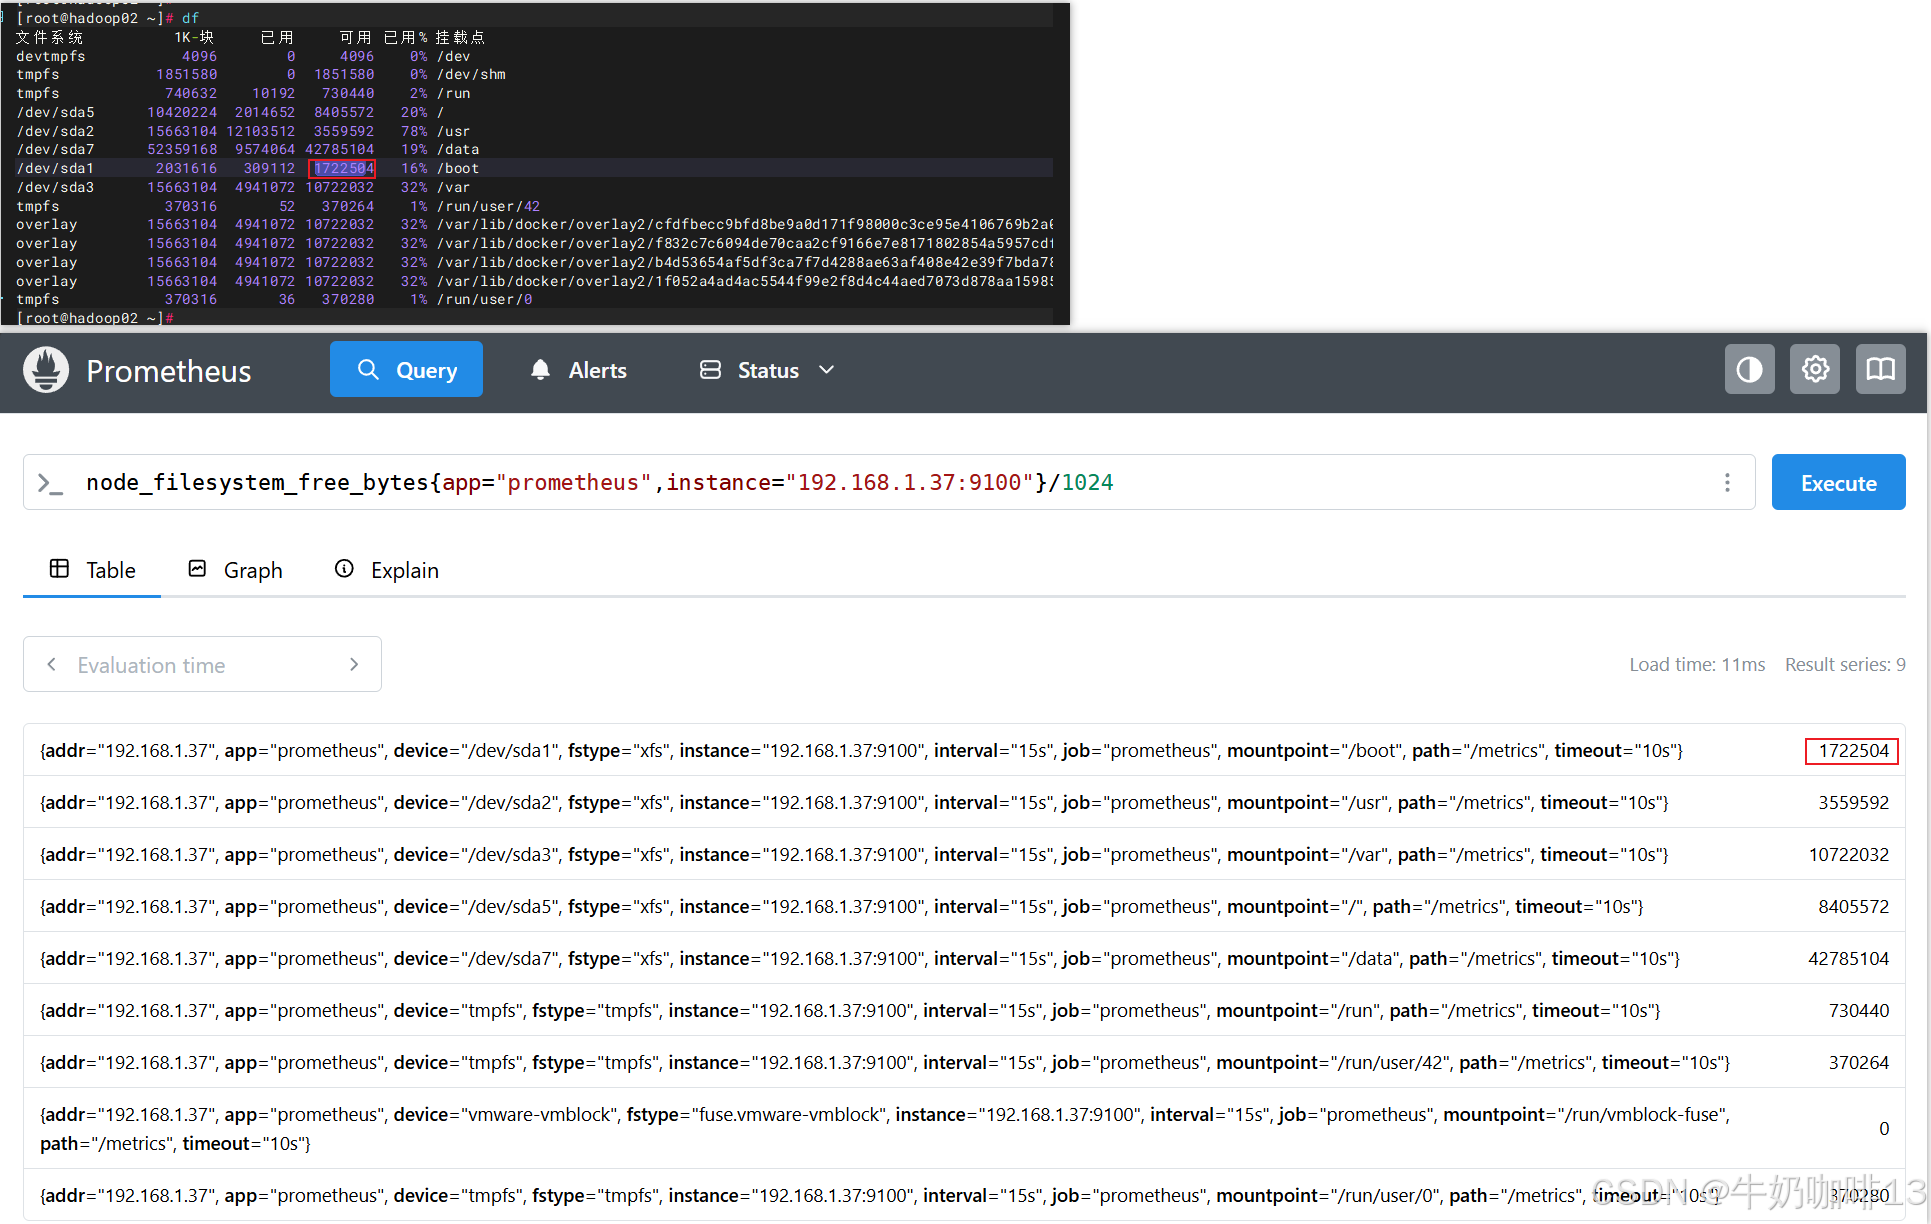Screen dimensions: 1931x1224
Task: Expand the Status dropdown menu
Action: 767,370
